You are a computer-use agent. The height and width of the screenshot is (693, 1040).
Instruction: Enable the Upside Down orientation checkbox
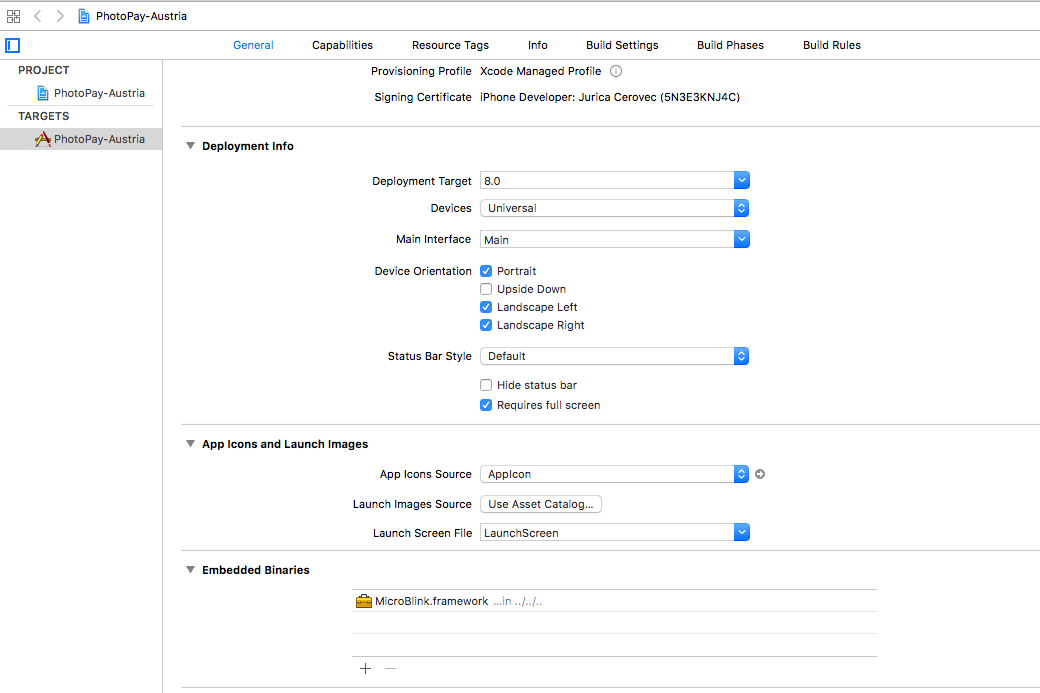[486, 289]
